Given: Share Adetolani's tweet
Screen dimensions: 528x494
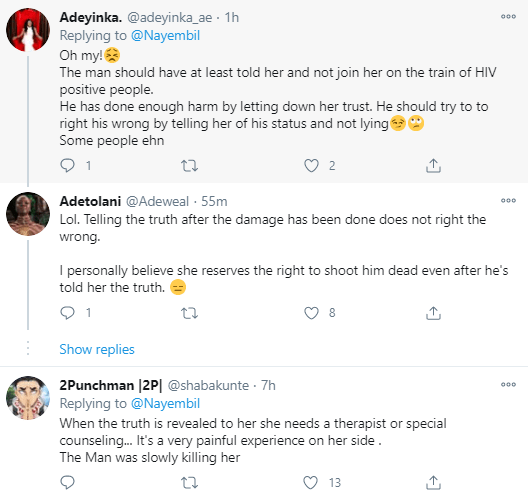Looking at the screenshot, I should coord(433,313).
